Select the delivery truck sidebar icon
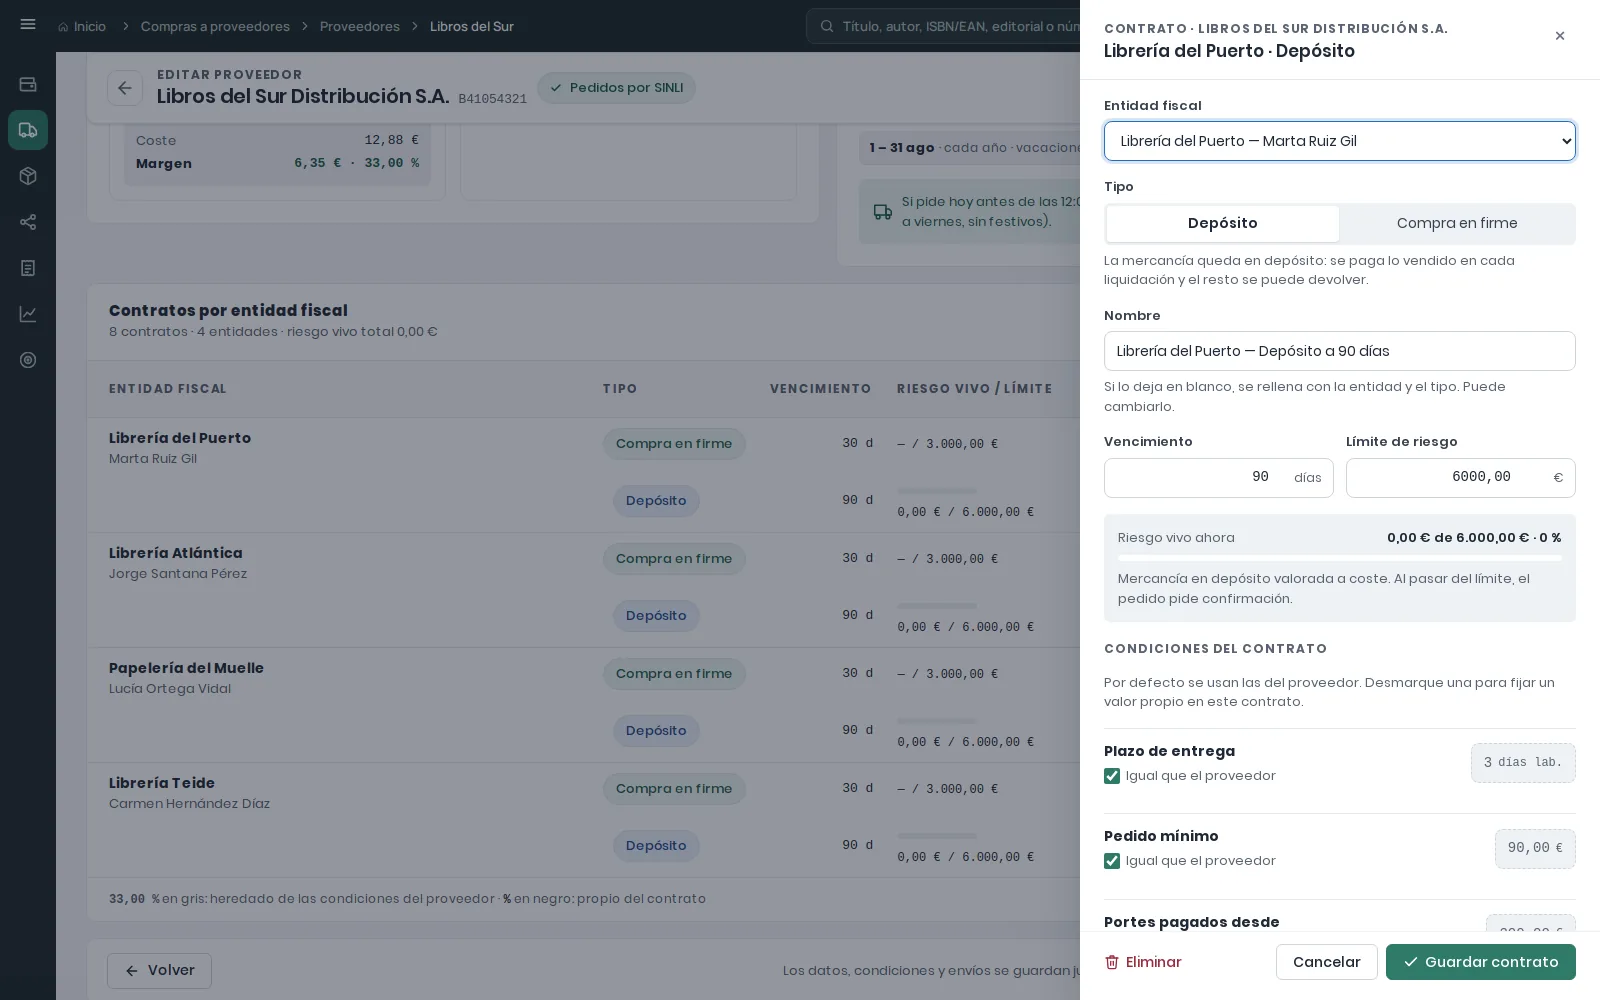Image resolution: width=1600 pixels, height=1000 pixels. coord(28,130)
